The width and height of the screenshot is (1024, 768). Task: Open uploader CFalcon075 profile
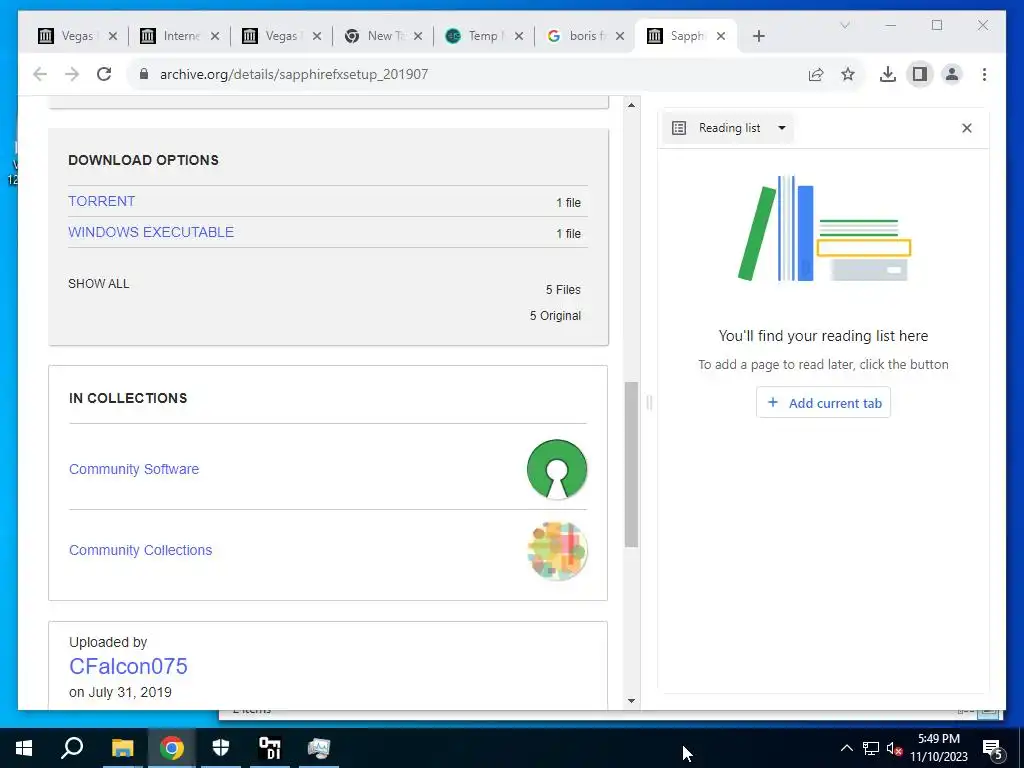(x=128, y=666)
